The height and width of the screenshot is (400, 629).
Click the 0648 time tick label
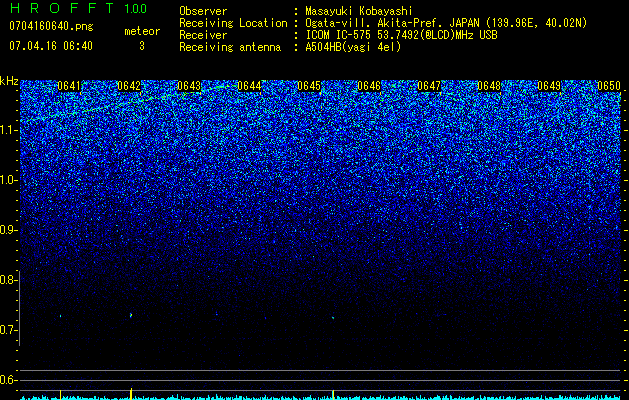[x=489, y=86]
